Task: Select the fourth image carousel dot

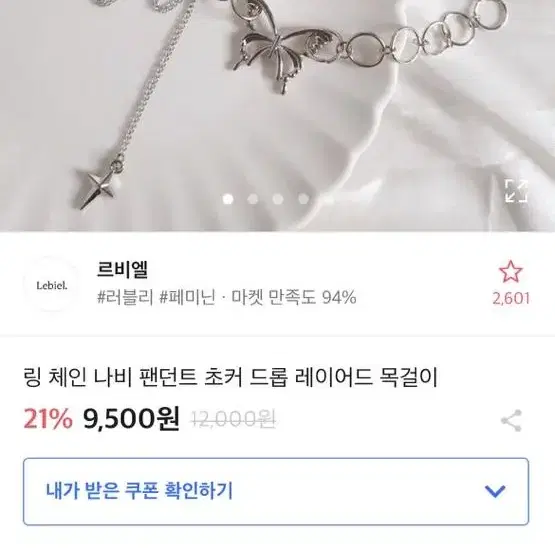Action: pyautogui.click(x=303, y=199)
